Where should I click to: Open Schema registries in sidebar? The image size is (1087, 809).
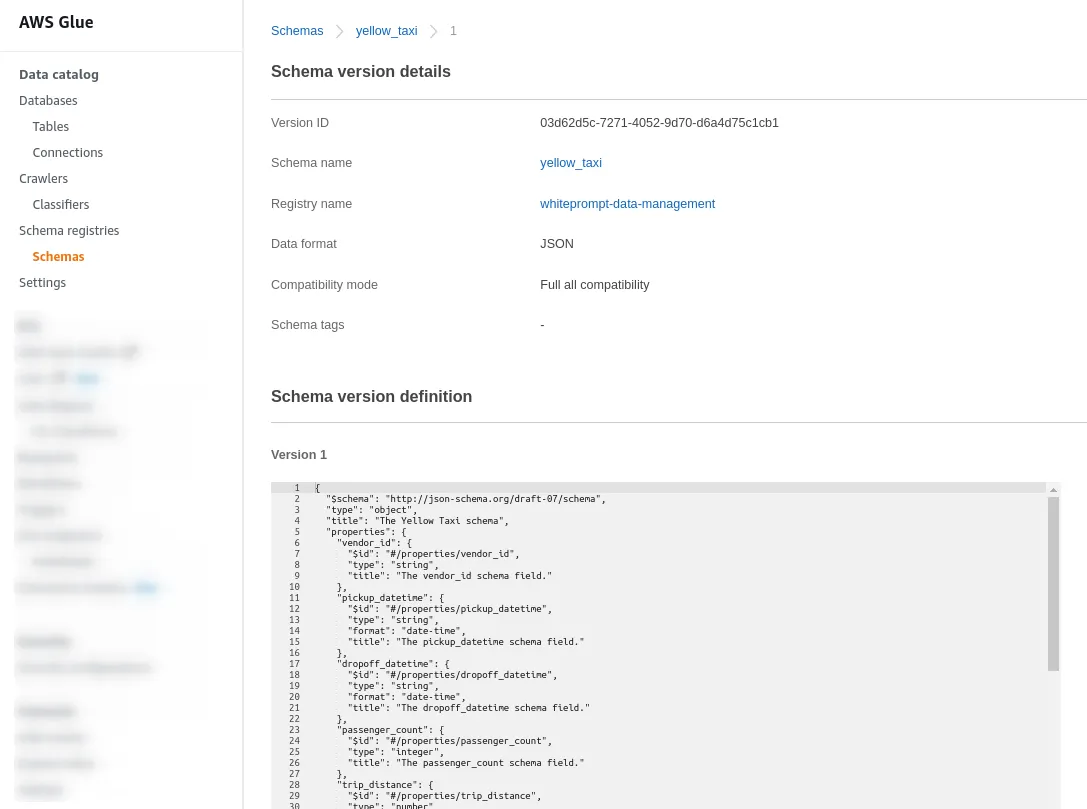[x=69, y=230]
